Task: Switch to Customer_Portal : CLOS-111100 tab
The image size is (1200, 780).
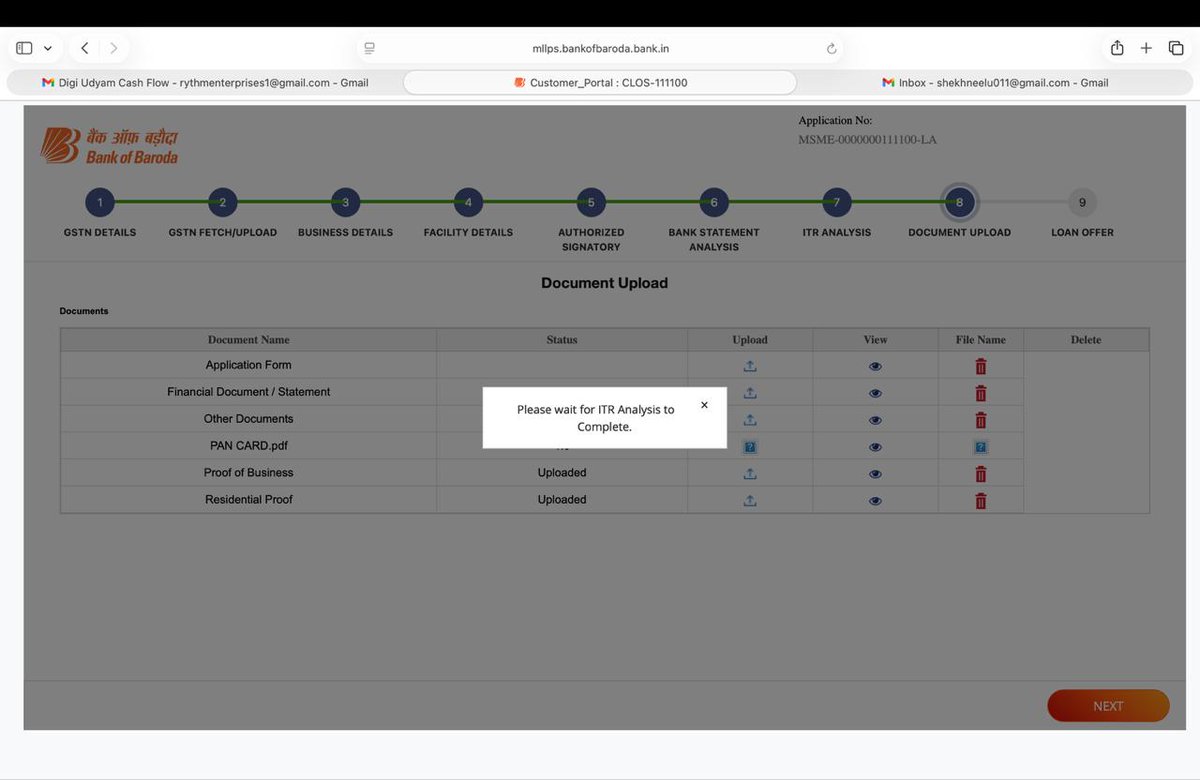Action: pos(600,83)
